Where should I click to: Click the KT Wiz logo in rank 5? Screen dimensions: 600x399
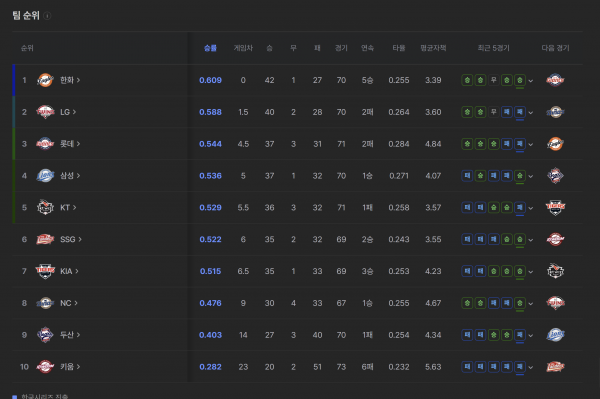pyautogui.click(x=45, y=207)
